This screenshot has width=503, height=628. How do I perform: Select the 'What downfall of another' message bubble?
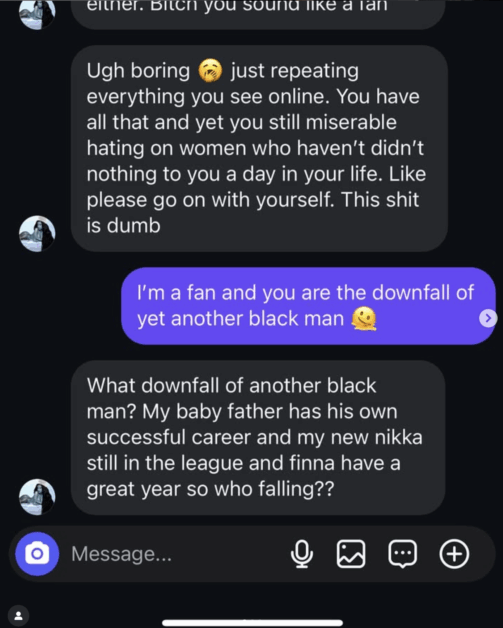point(258,438)
